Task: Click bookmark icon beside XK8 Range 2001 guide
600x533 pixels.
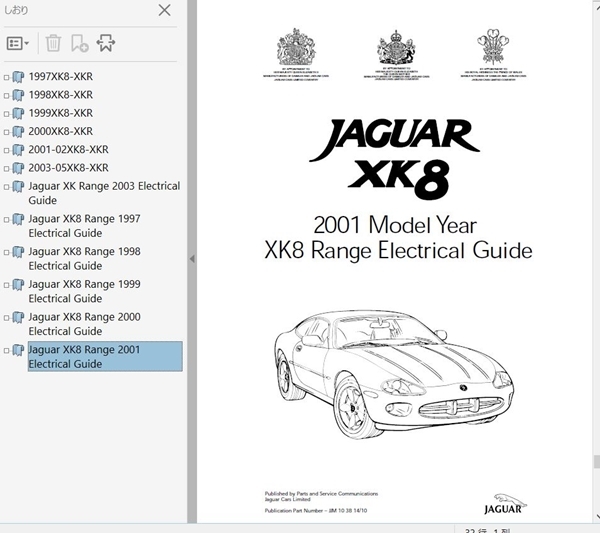Action: [18, 350]
